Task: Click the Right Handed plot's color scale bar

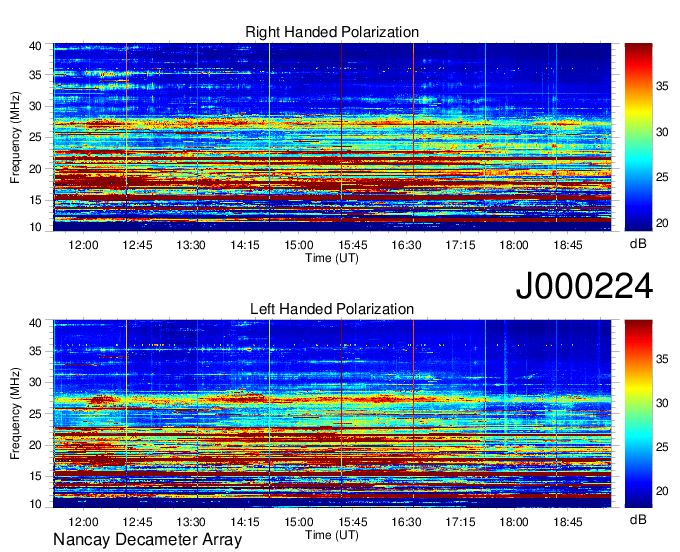Action: point(638,137)
